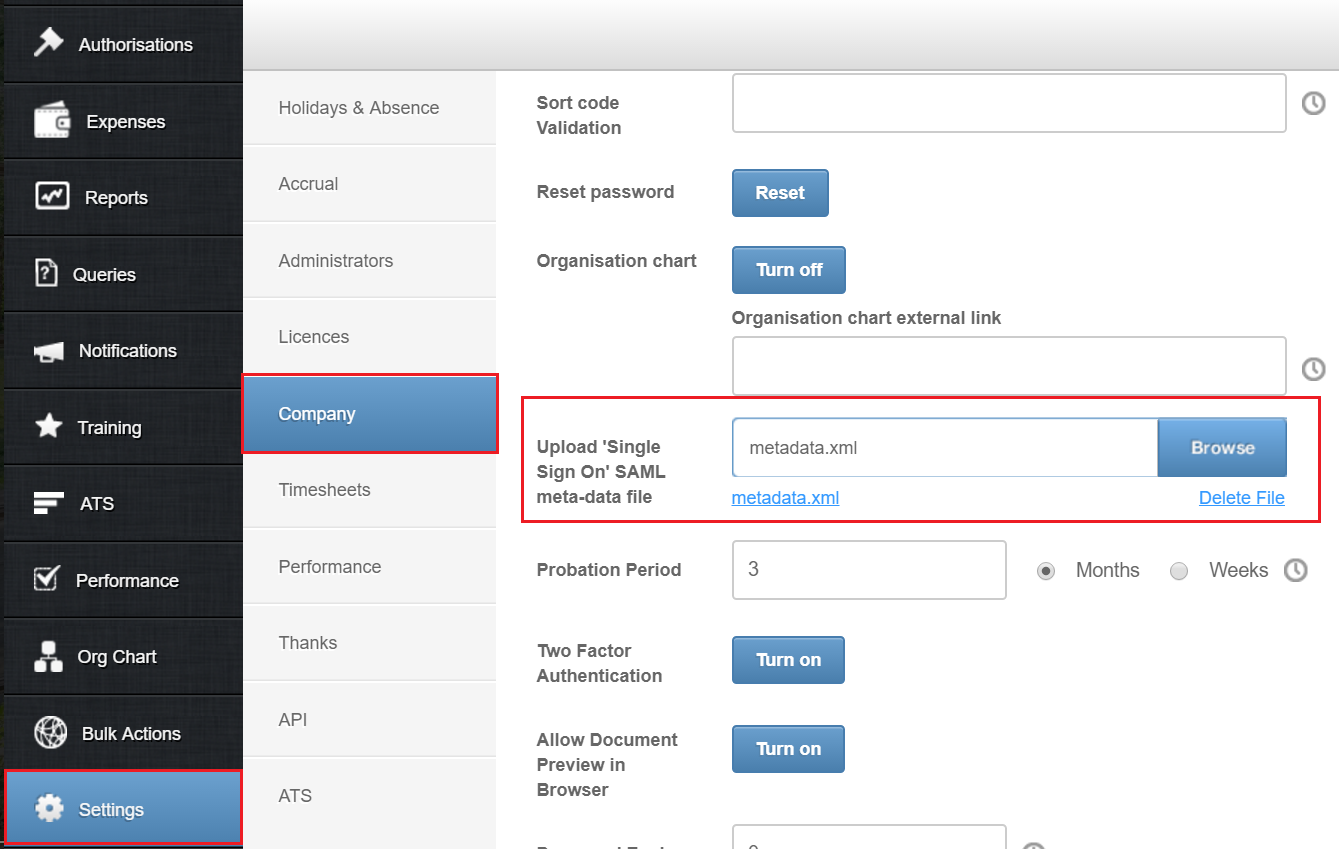Switch to the Timesheets settings tab
This screenshot has width=1339, height=849.
coord(325,490)
